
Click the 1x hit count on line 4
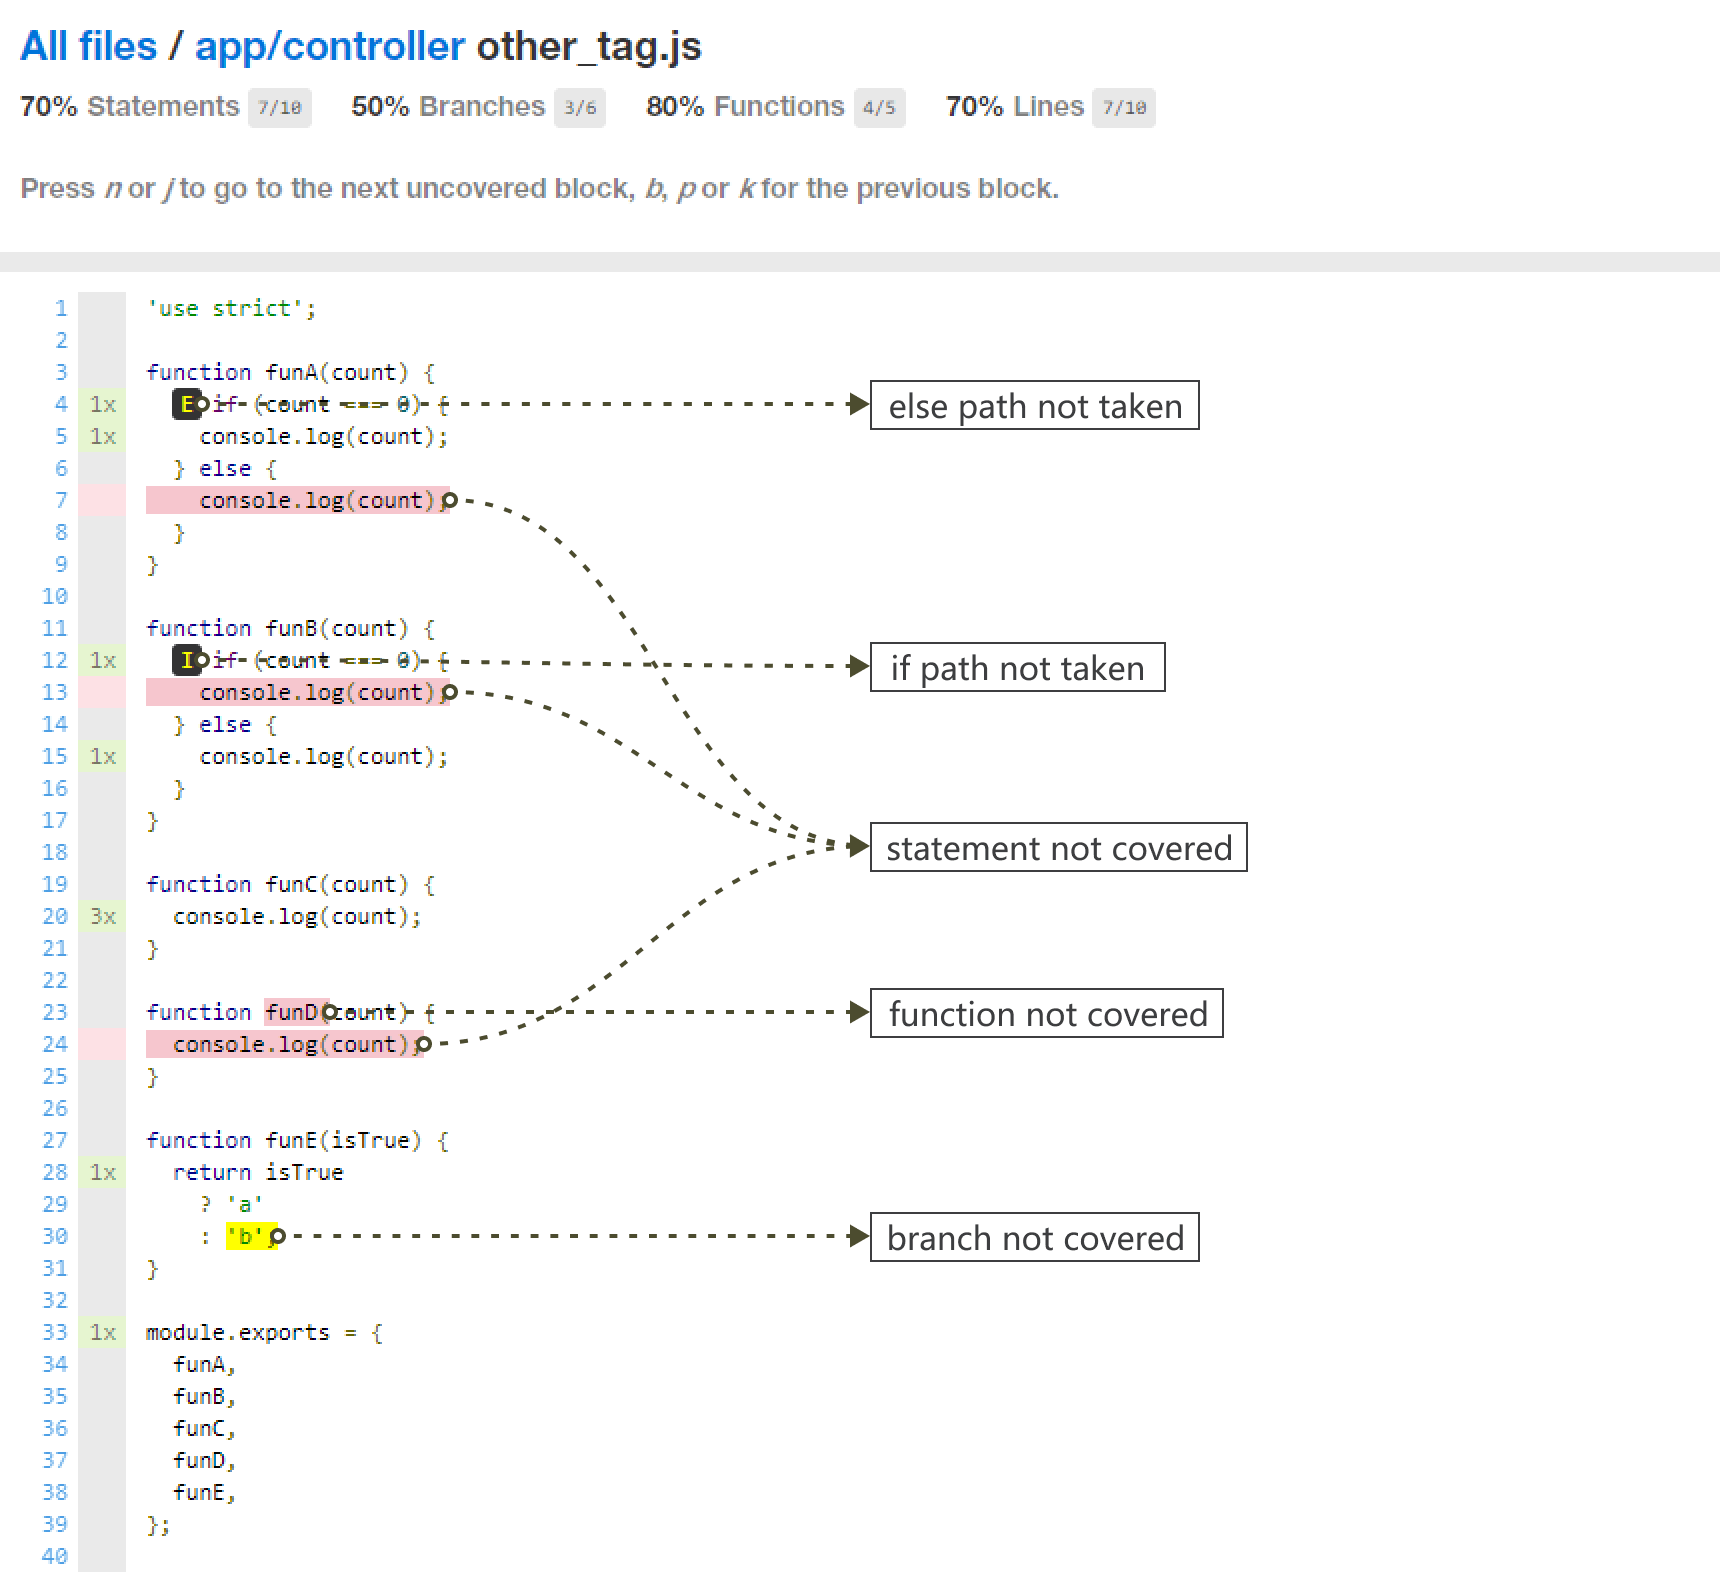tap(103, 405)
